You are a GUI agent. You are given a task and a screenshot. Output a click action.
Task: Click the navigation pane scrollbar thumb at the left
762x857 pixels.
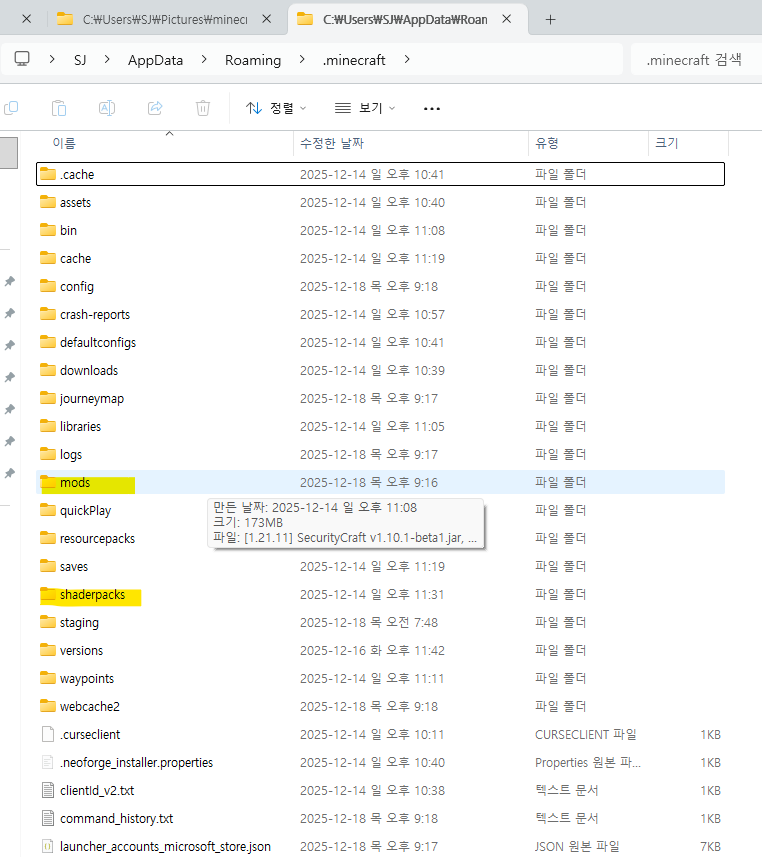pos(9,152)
